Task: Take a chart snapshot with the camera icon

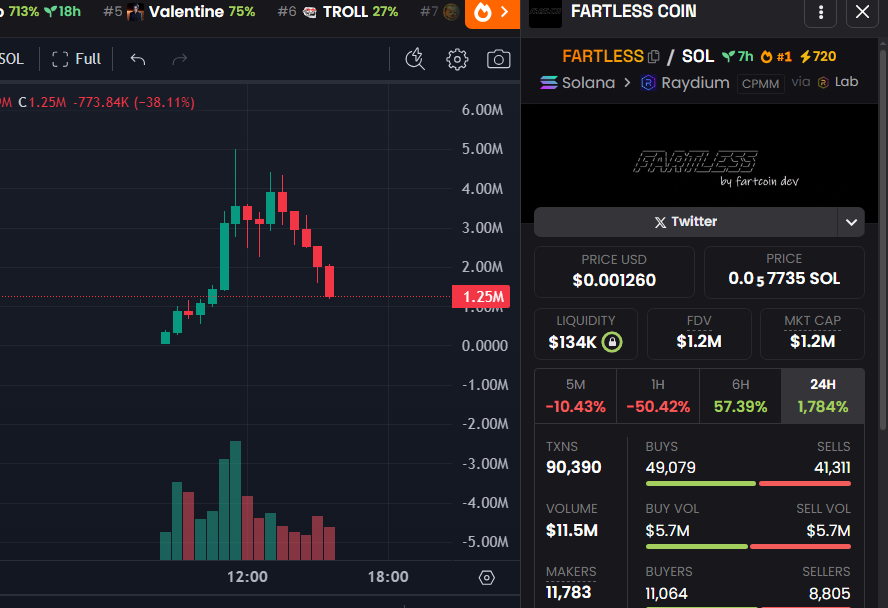Action: 498,59
